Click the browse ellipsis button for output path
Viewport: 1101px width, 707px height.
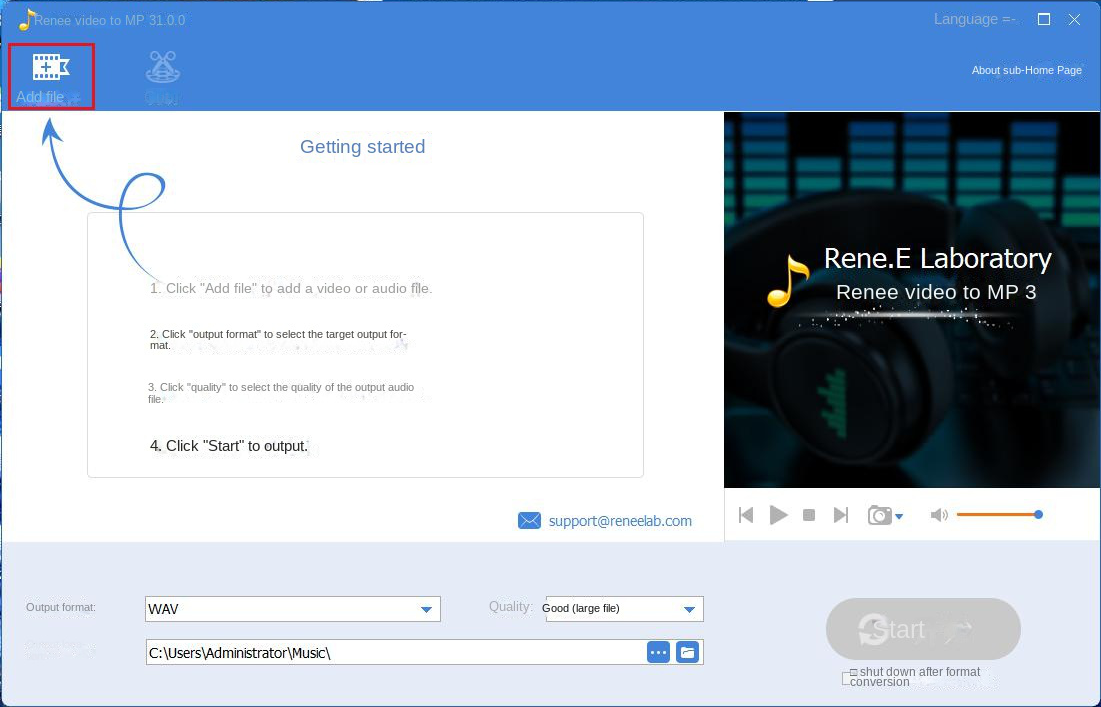(x=658, y=651)
